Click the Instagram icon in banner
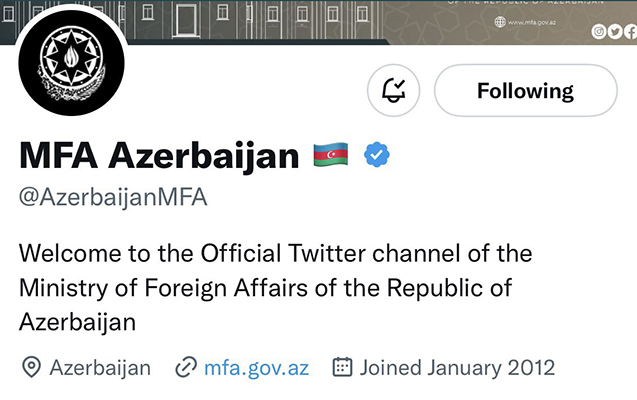 pos(599,31)
